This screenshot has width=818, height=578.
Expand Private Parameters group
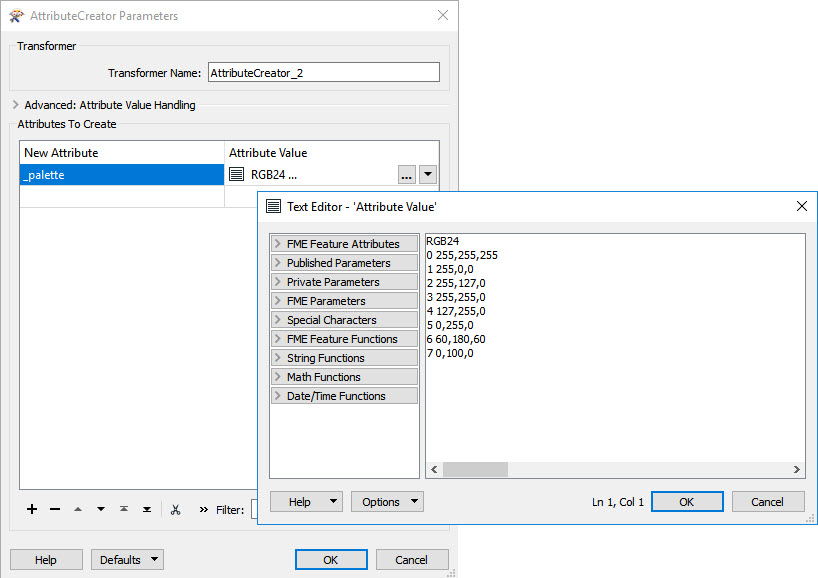(344, 282)
